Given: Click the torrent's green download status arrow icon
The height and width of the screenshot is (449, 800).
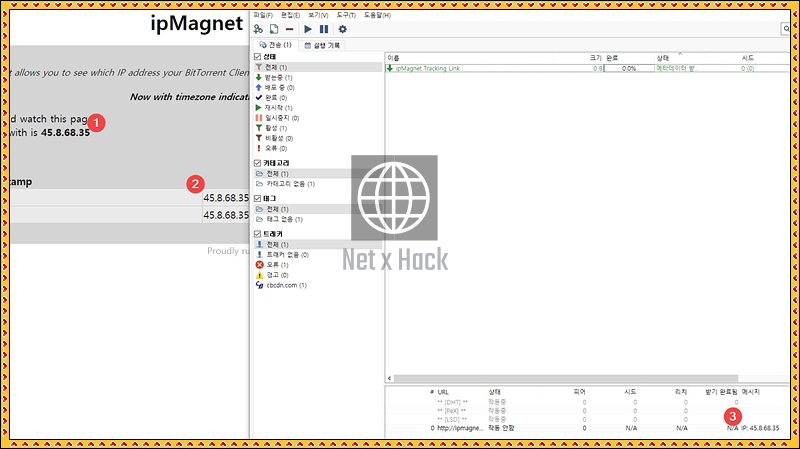Looking at the screenshot, I should coord(390,68).
